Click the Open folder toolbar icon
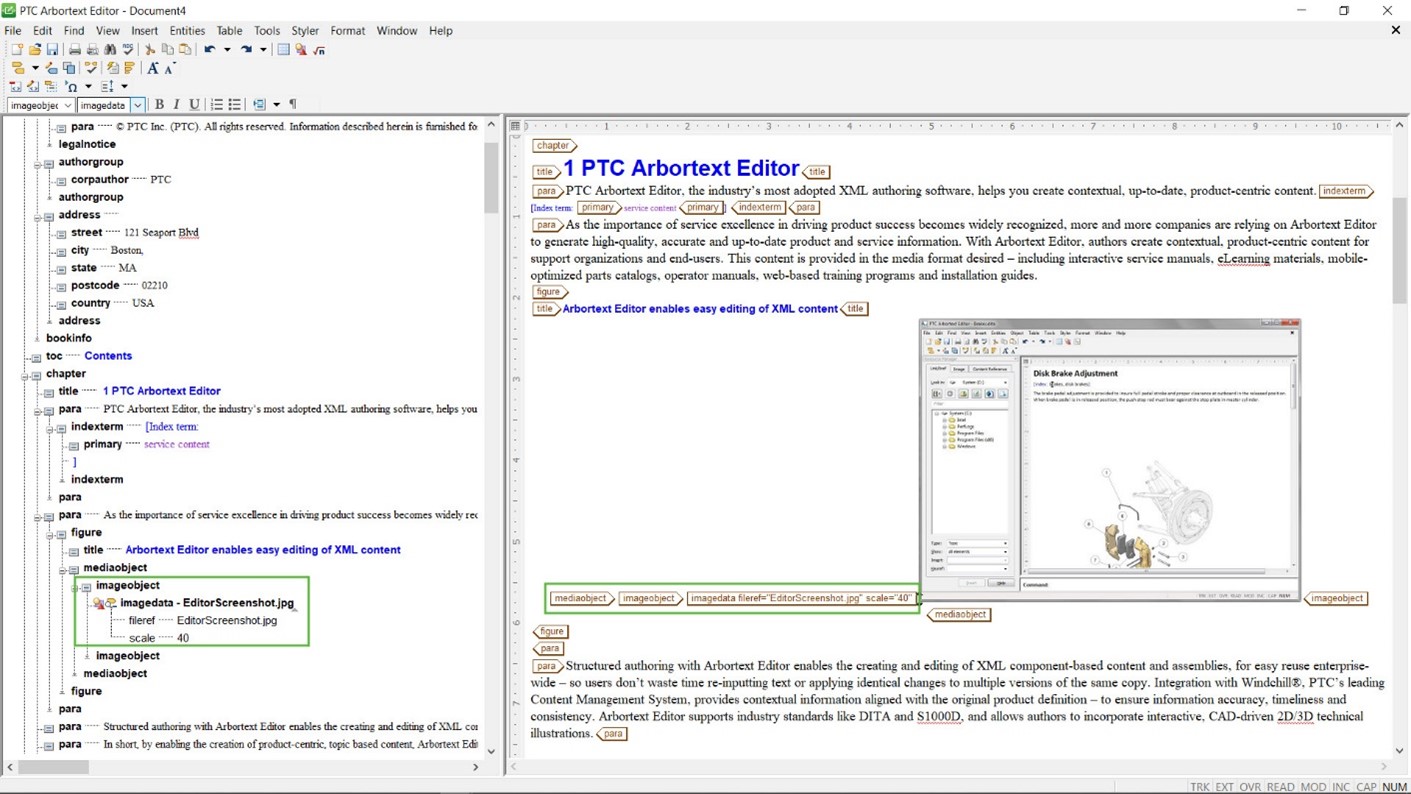The image size is (1411, 794). [34, 49]
